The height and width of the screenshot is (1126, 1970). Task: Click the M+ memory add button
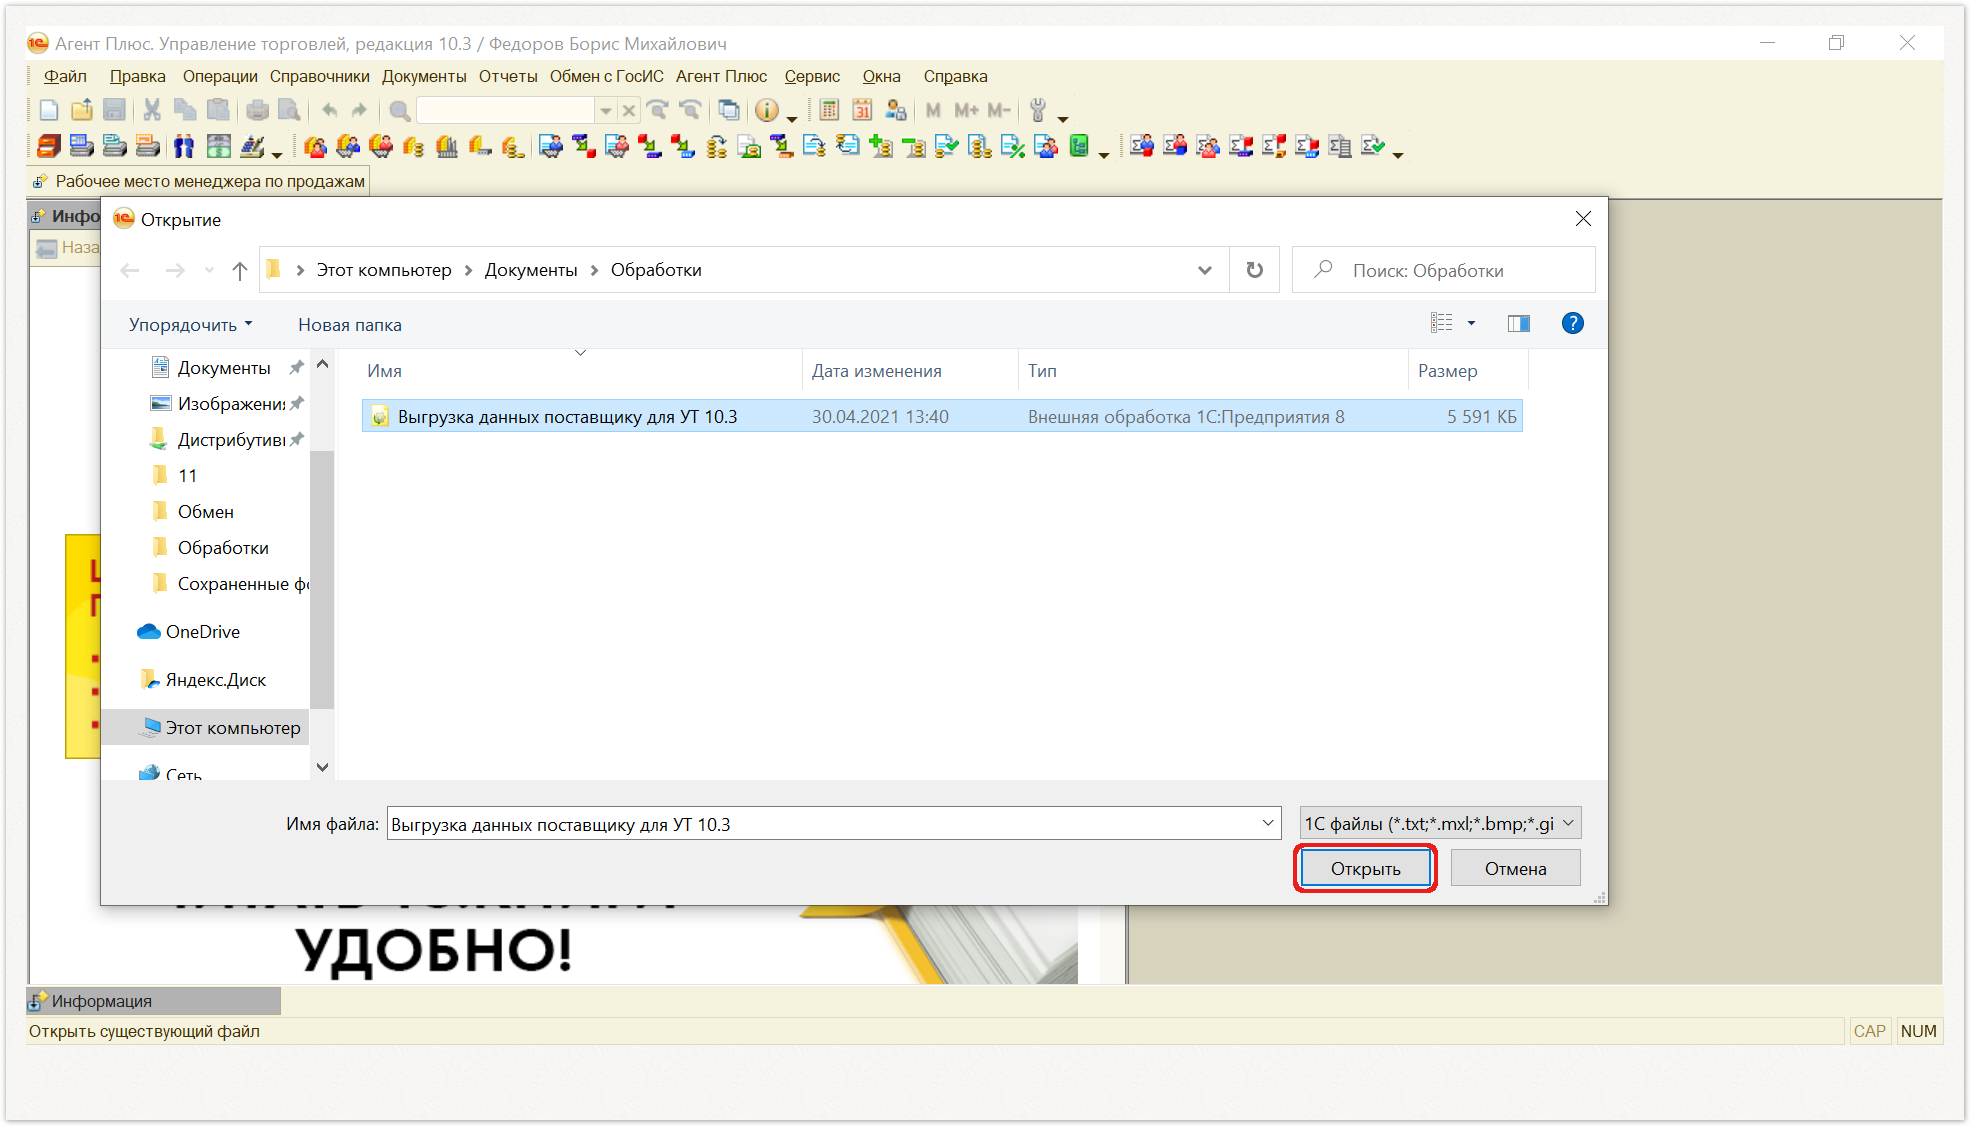pos(966,110)
